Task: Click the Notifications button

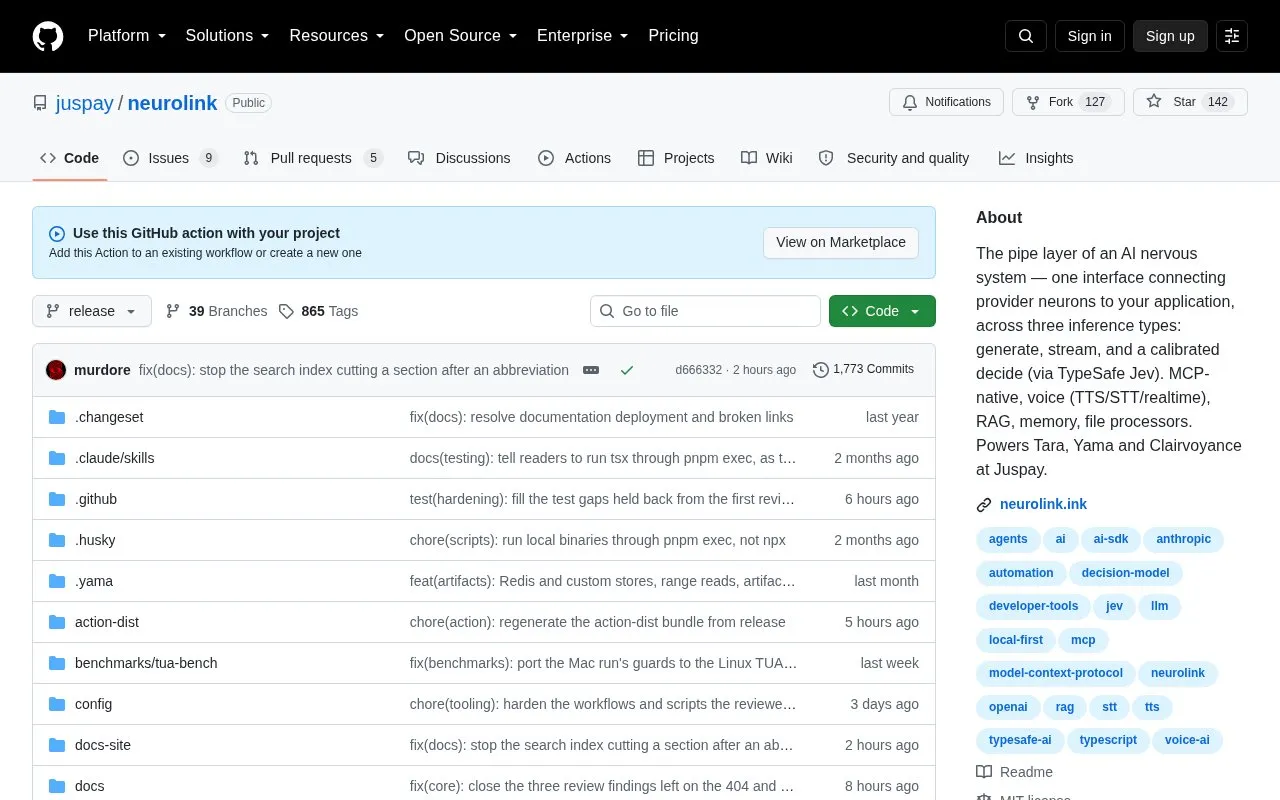Action: point(946,102)
